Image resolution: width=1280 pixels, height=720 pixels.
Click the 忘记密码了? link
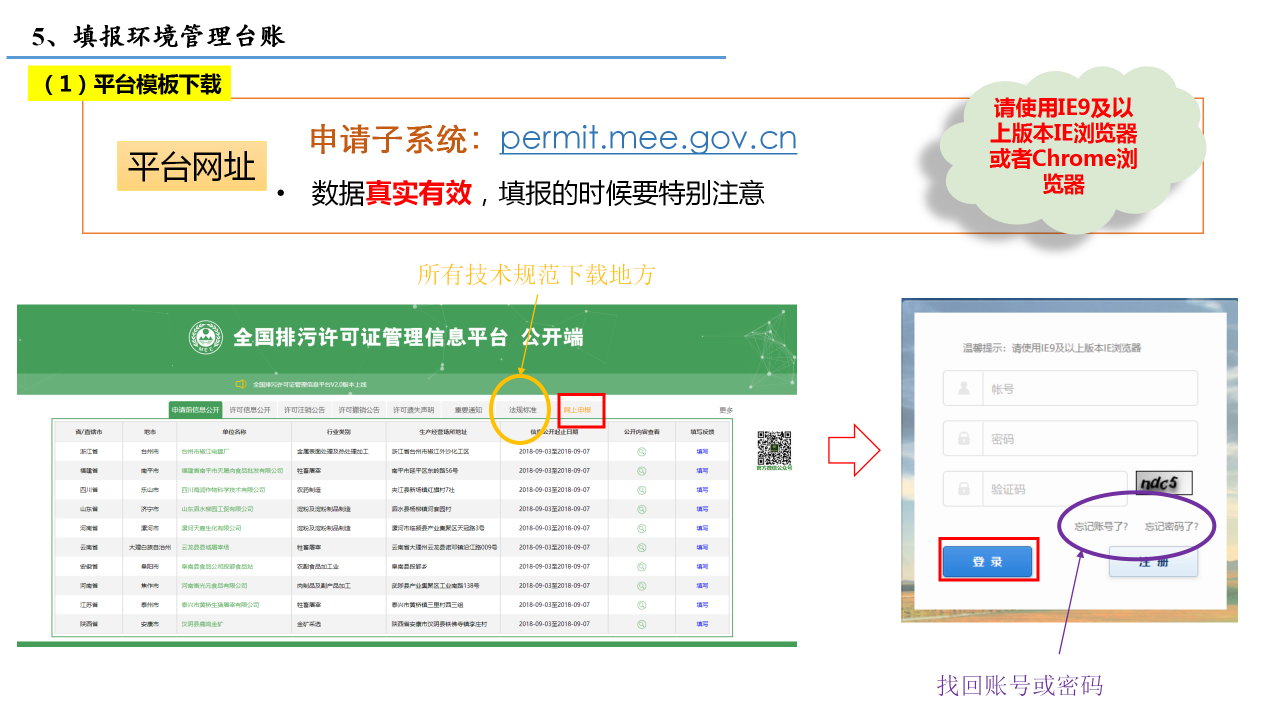[1171, 526]
